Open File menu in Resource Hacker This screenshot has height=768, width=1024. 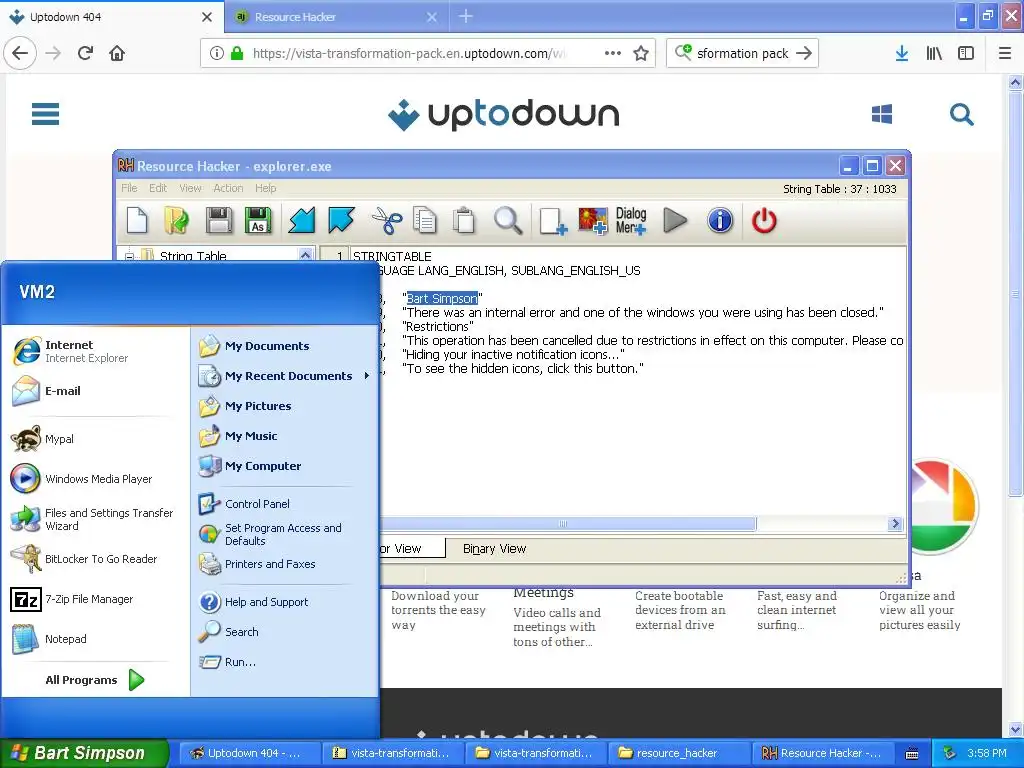click(x=129, y=188)
